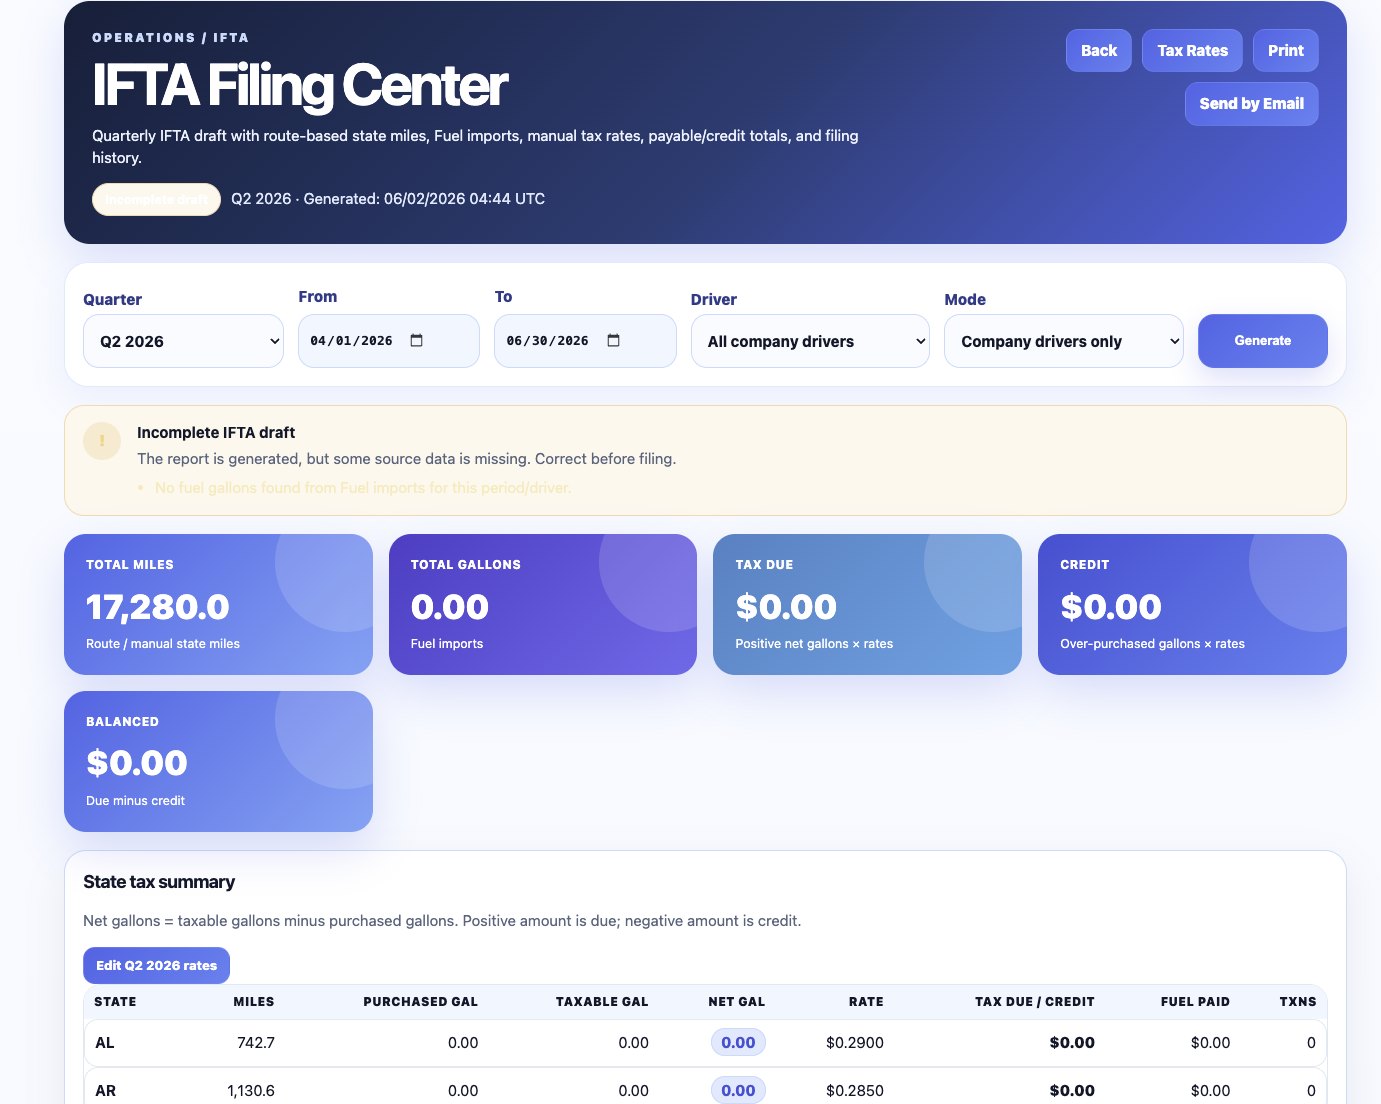
Task: Click Send by Email button
Action: coord(1251,103)
